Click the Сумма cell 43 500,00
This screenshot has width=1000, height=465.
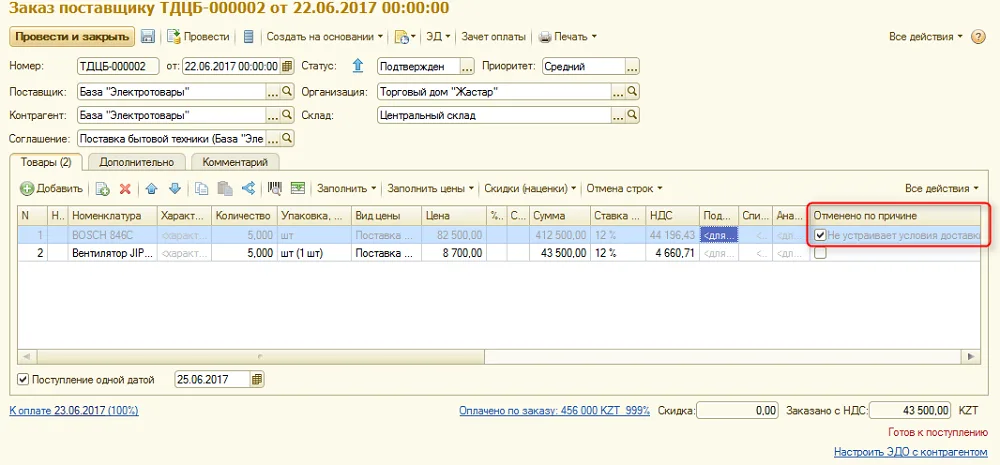coord(560,253)
